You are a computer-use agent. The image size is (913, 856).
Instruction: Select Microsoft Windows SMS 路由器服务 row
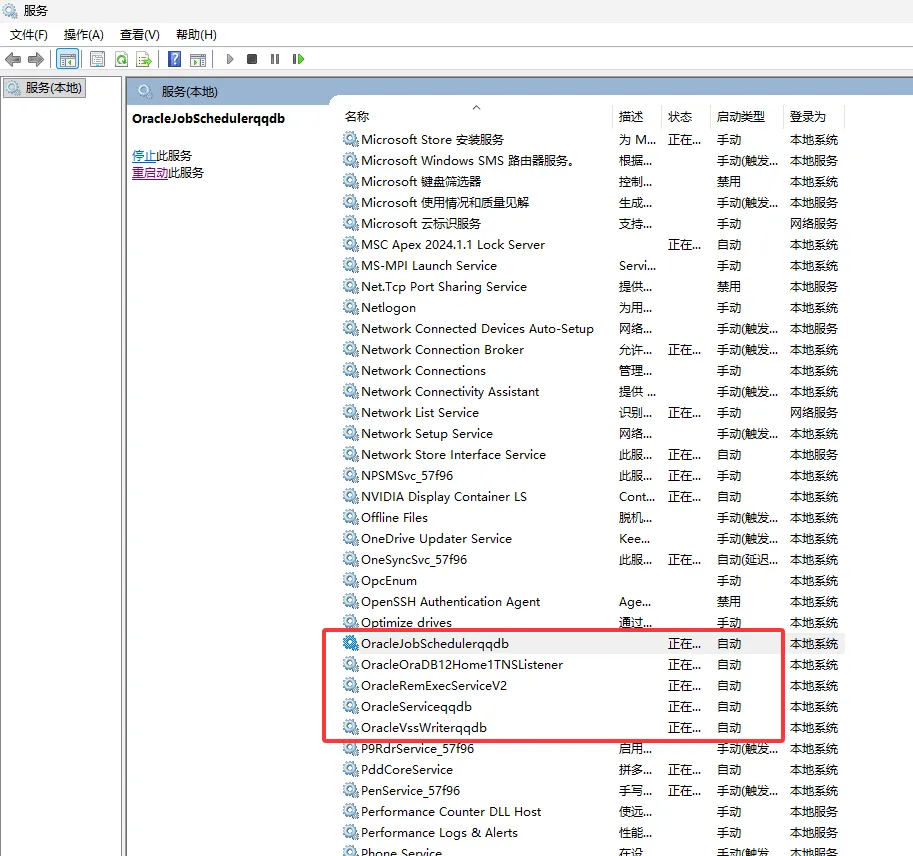pyautogui.click(x=591, y=161)
